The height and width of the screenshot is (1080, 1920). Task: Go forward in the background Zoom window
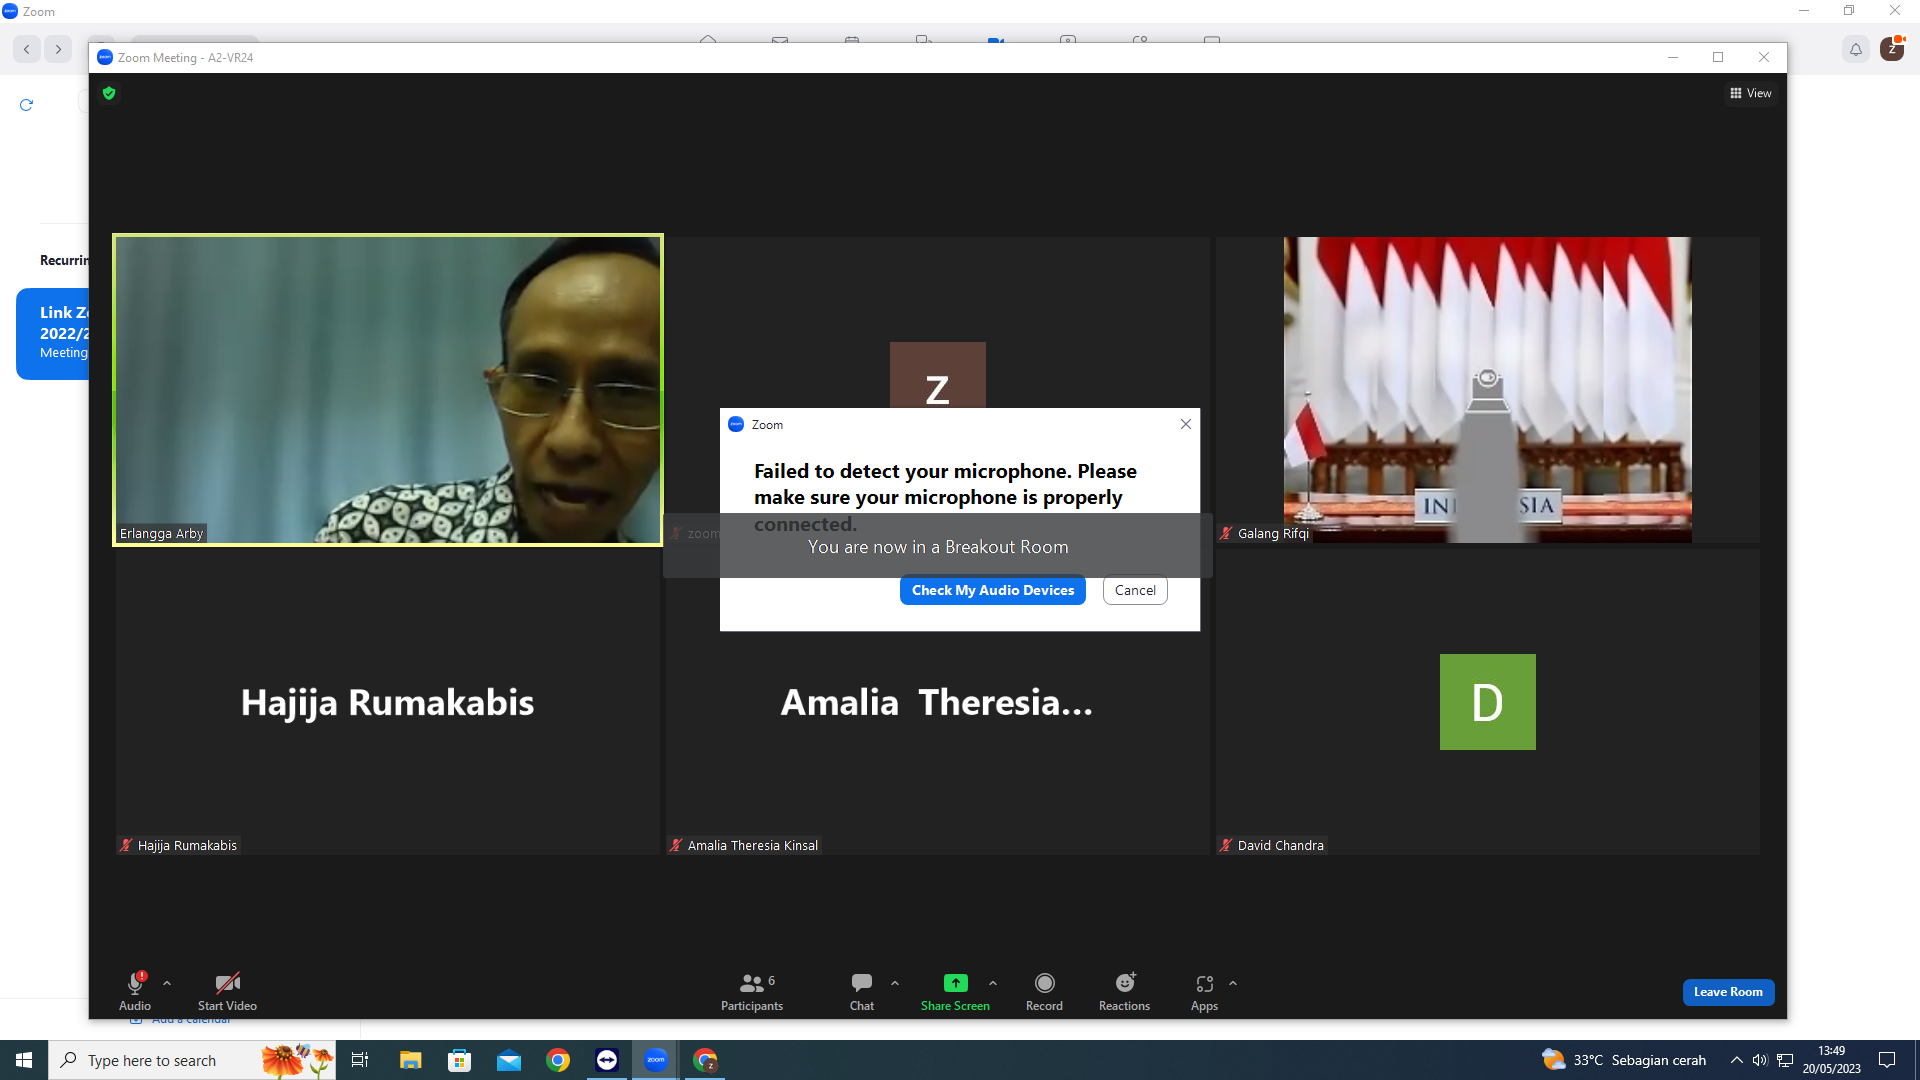point(59,49)
